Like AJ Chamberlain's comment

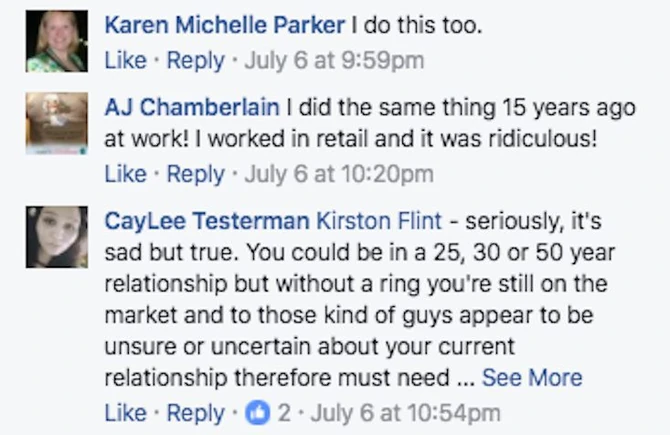125,174
